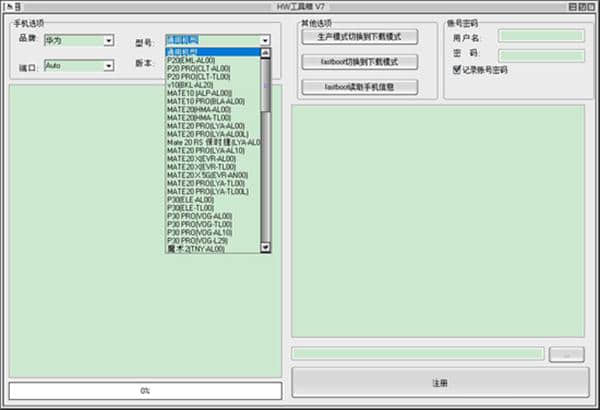The image size is (600, 410).
Task: Maximize the HW工具箱 V7 window
Action: coord(582,7)
